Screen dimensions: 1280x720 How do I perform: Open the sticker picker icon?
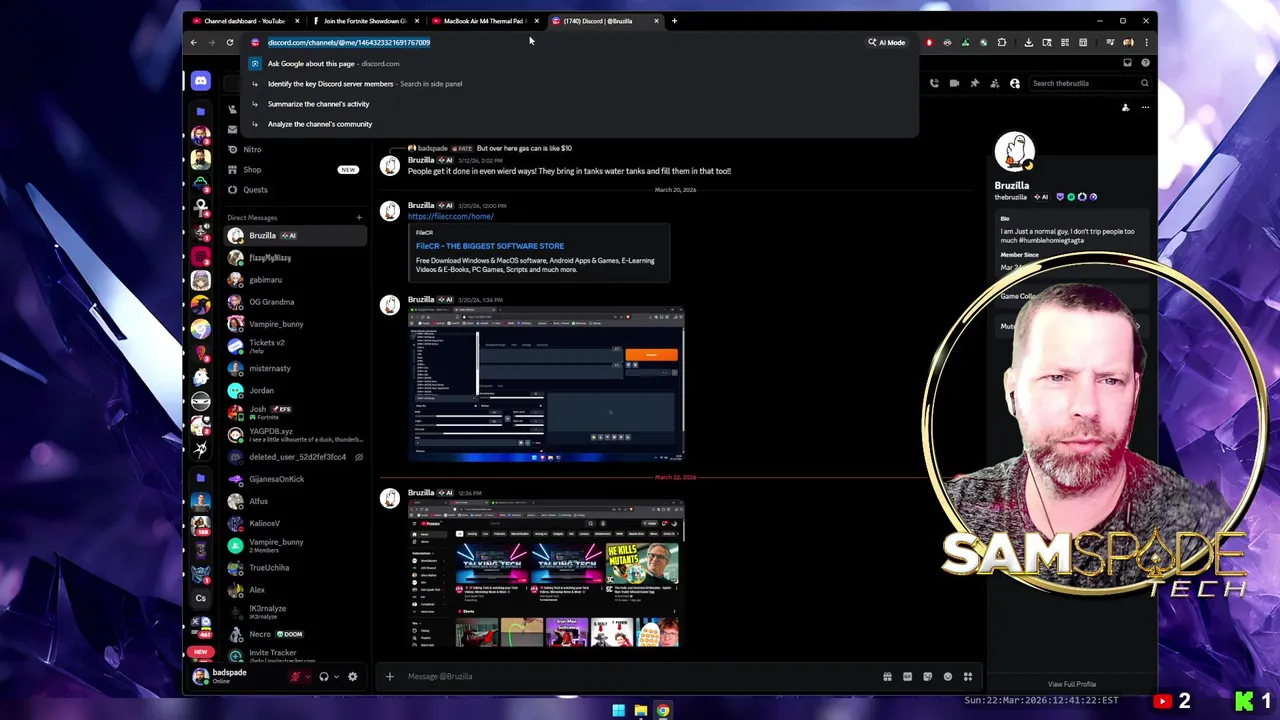928,677
